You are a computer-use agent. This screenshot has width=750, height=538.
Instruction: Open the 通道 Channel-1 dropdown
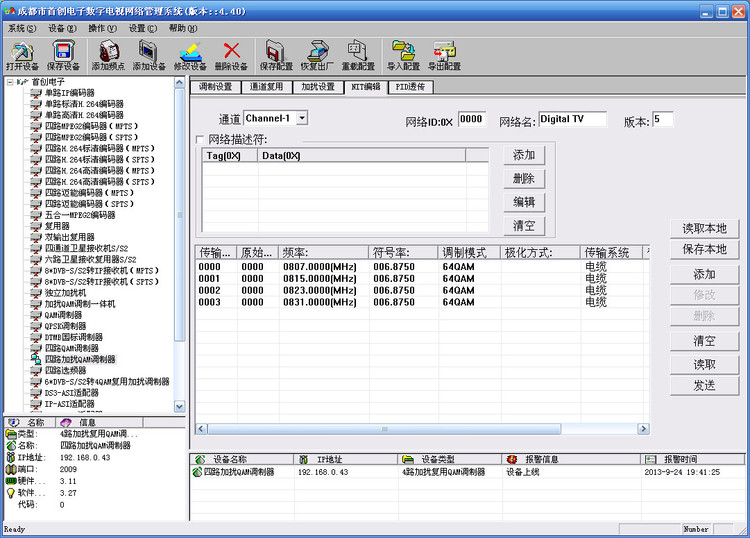[x=302, y=118]
